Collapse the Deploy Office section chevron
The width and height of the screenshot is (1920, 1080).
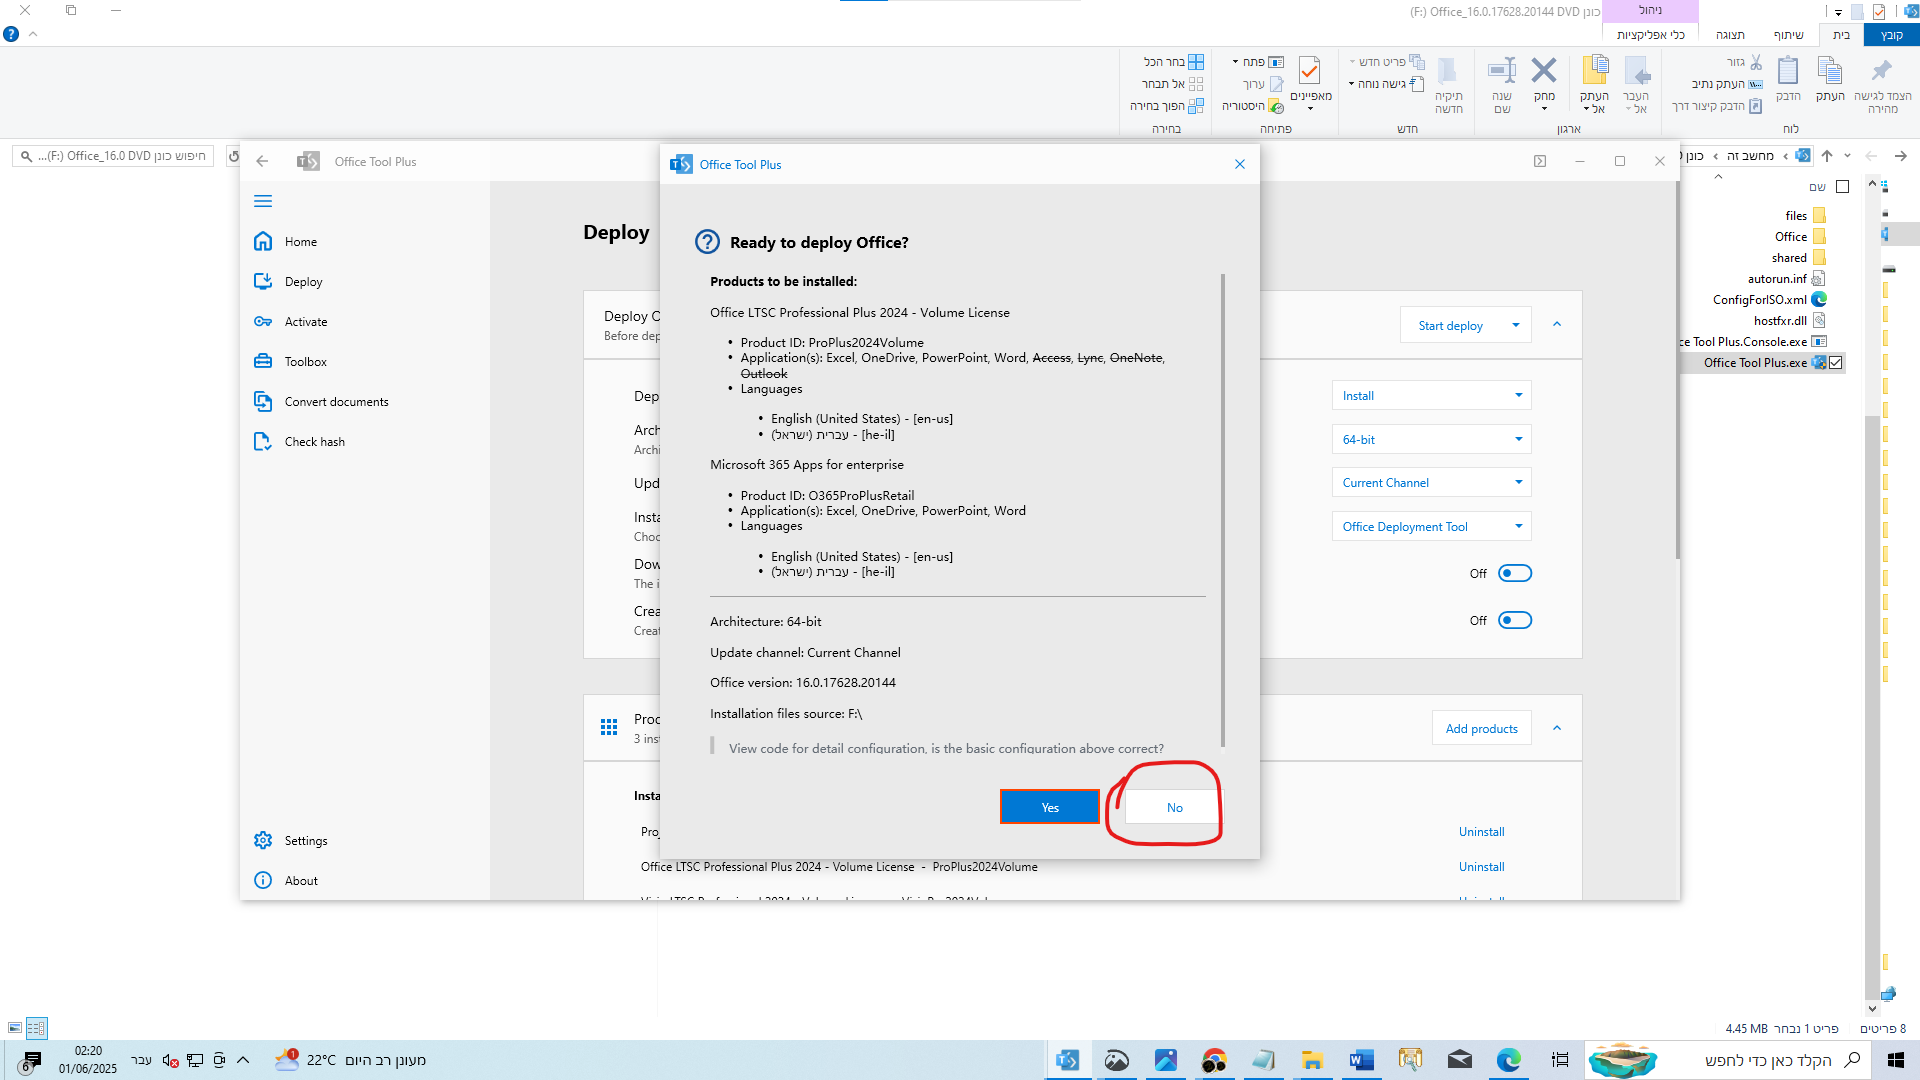coord(1557,324)
